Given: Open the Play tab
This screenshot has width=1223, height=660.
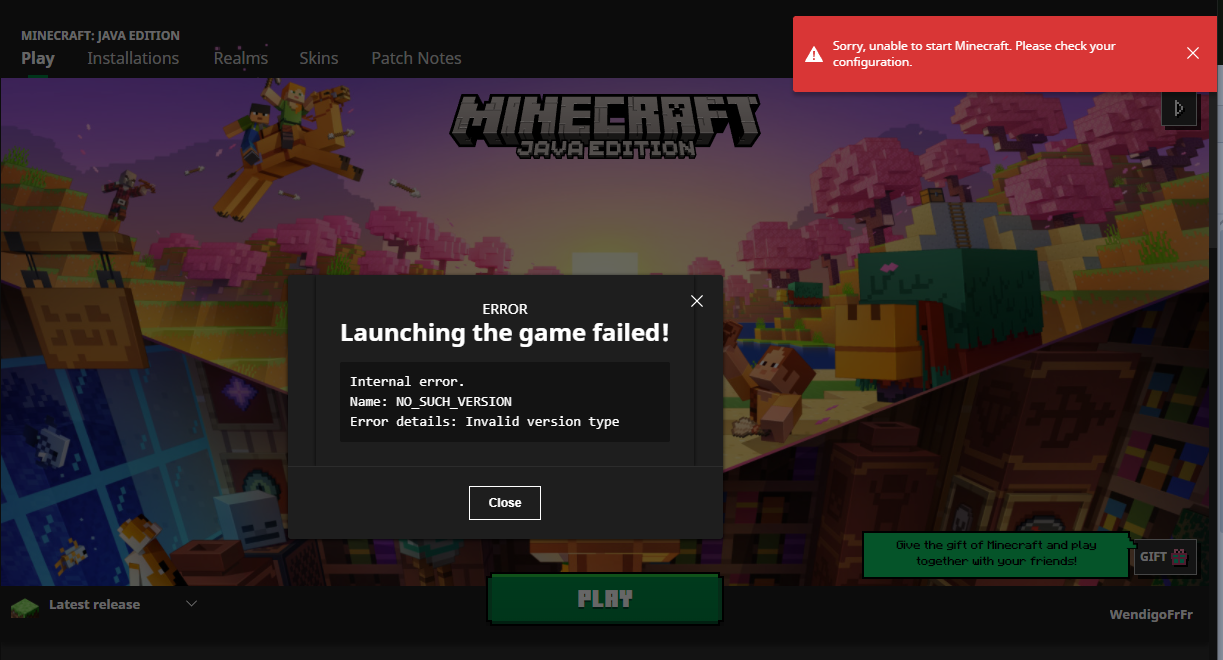Looking at the screenshot, I should (x=38, y=58).
